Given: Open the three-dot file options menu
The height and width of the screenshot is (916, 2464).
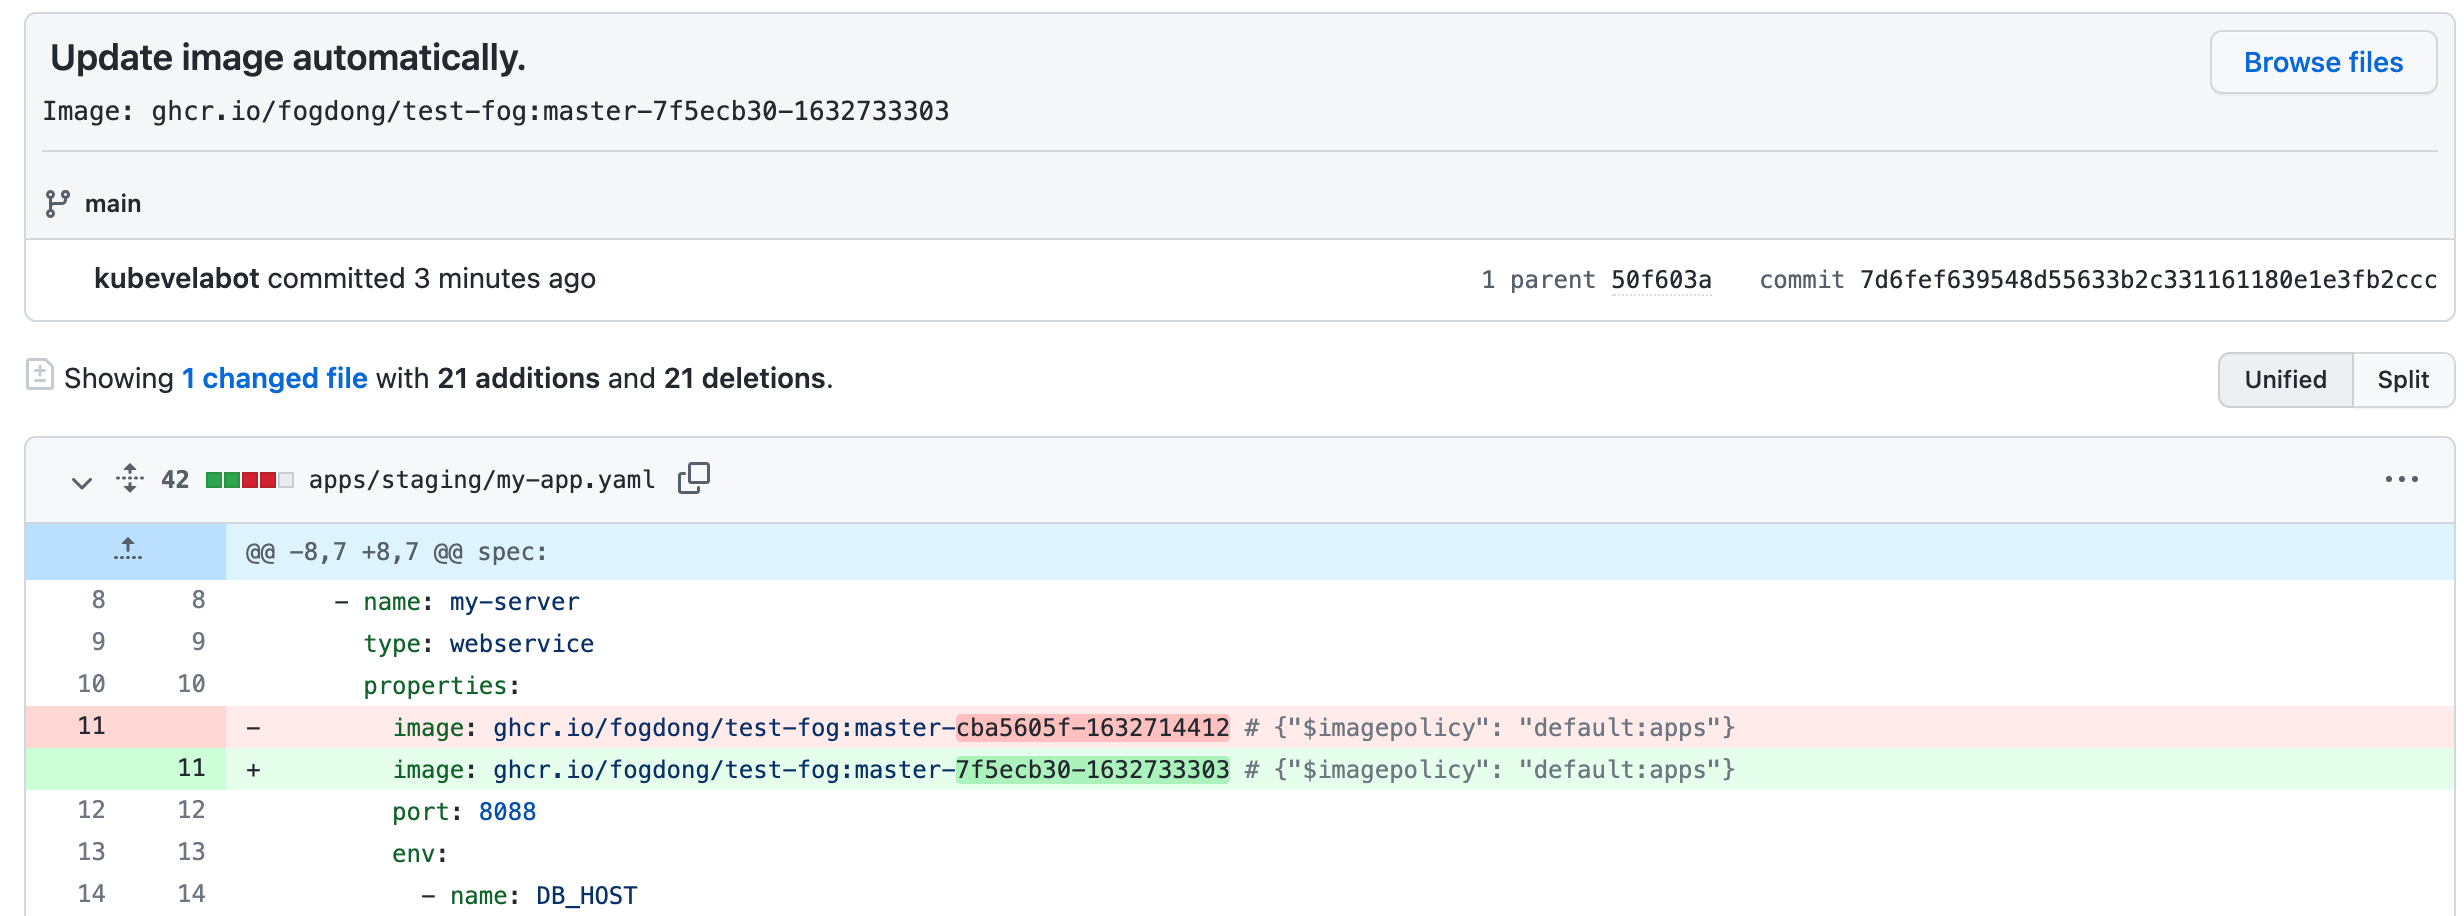Looking at the screenshot, I should [x=2401, y=480].
